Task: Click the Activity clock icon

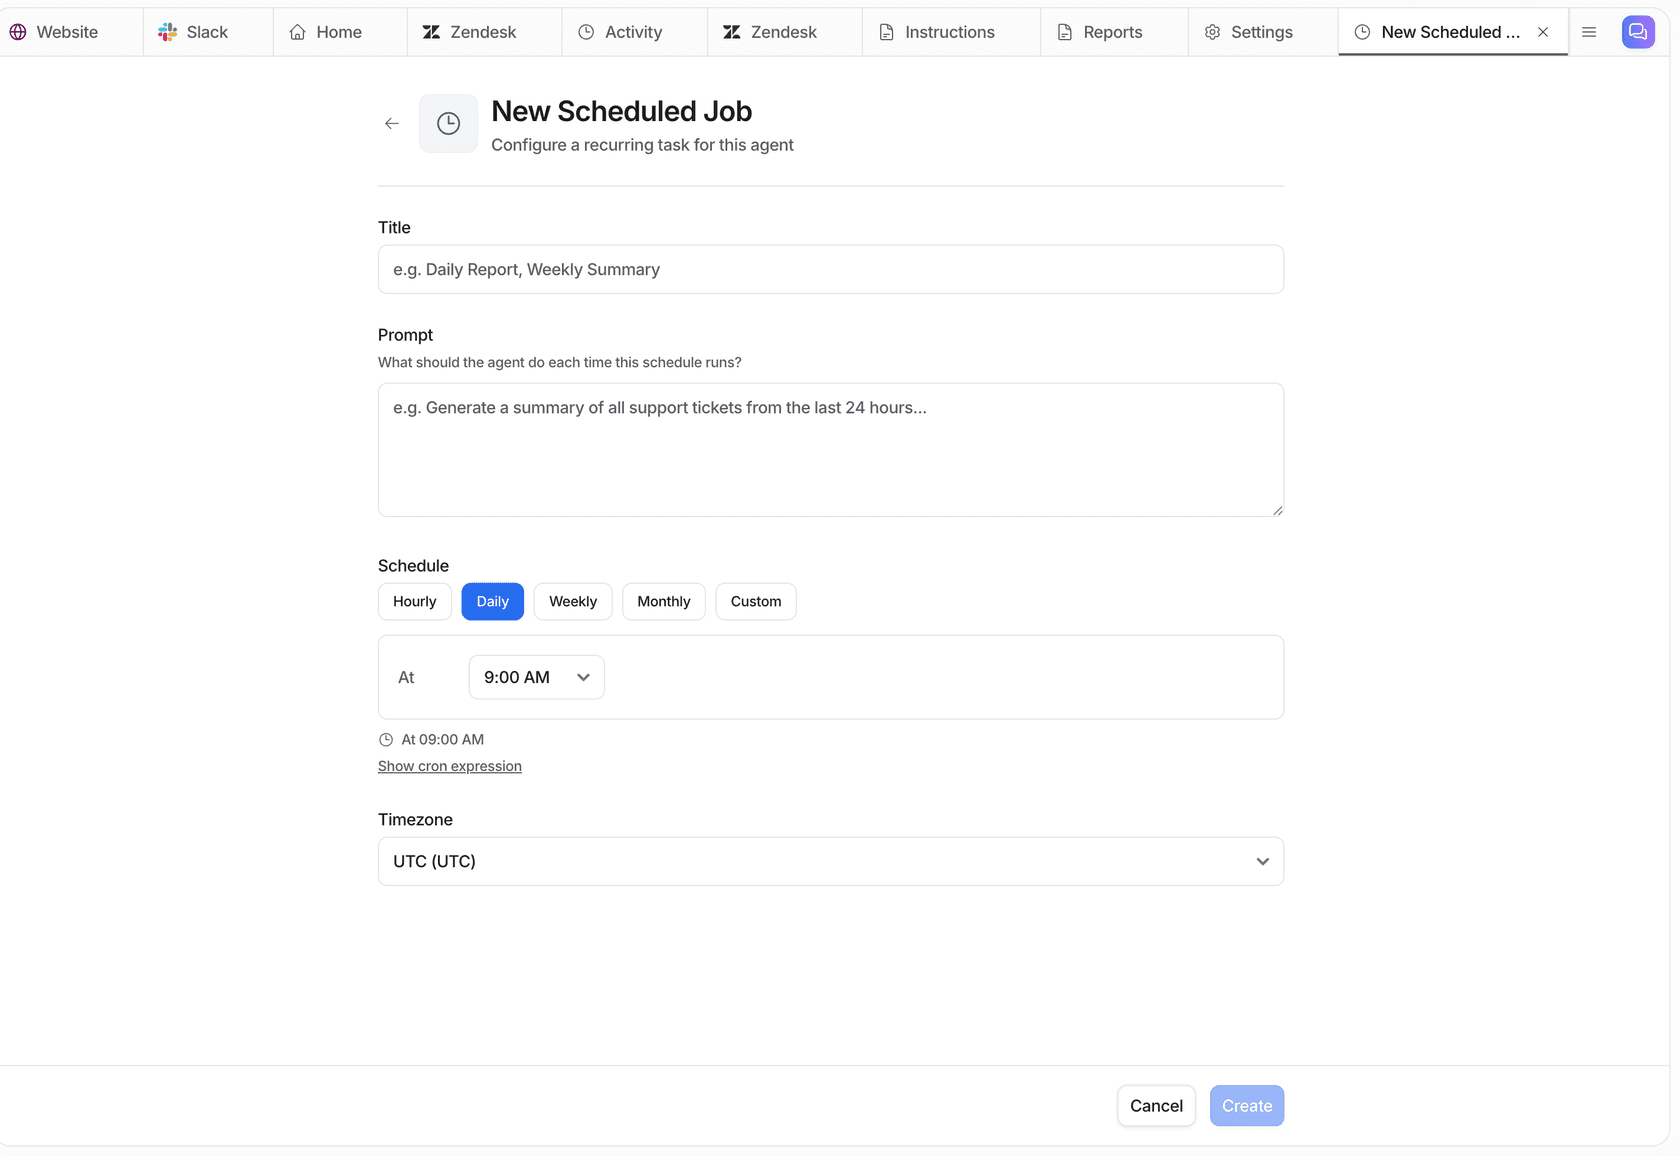Action: (x=586, y=32)
